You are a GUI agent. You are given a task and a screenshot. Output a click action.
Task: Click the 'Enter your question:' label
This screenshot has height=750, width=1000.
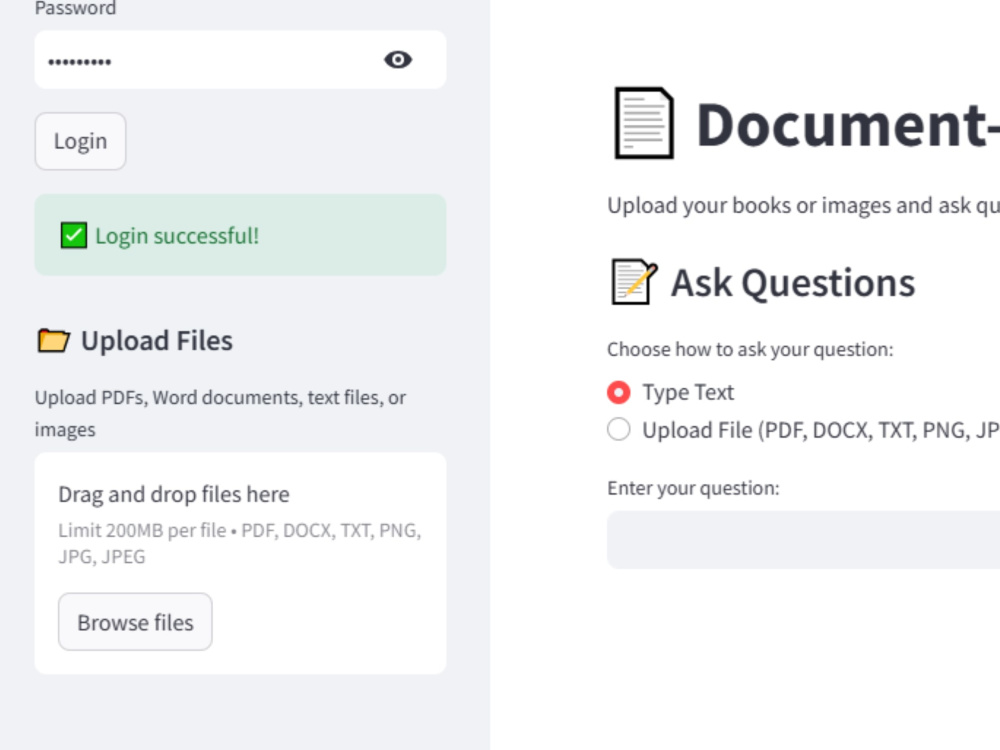point(693,488)
